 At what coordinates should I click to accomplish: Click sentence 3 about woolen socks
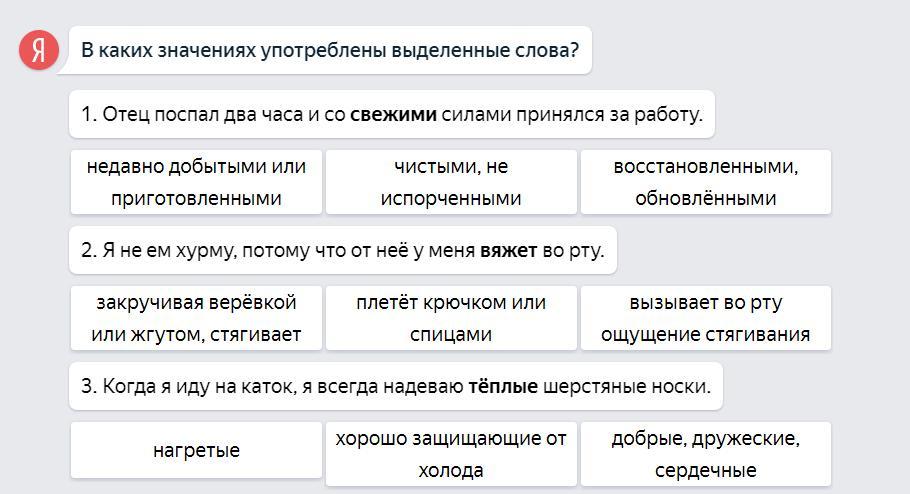pos(396,386)
